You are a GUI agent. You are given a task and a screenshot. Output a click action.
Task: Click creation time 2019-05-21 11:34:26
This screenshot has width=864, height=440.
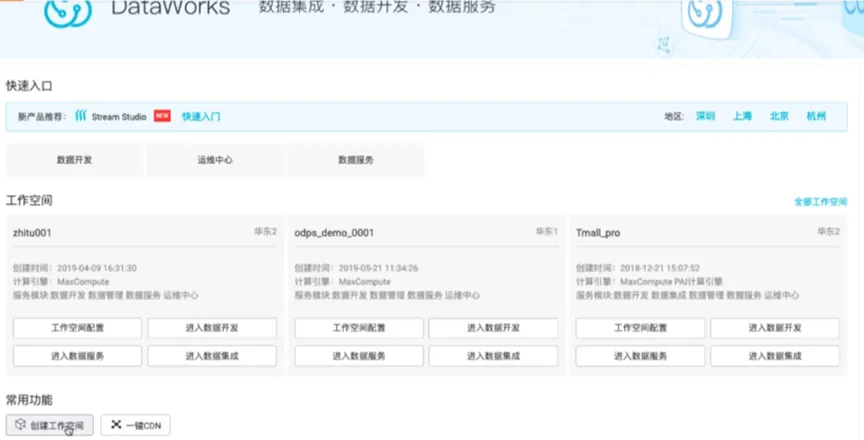pos(378,268)
